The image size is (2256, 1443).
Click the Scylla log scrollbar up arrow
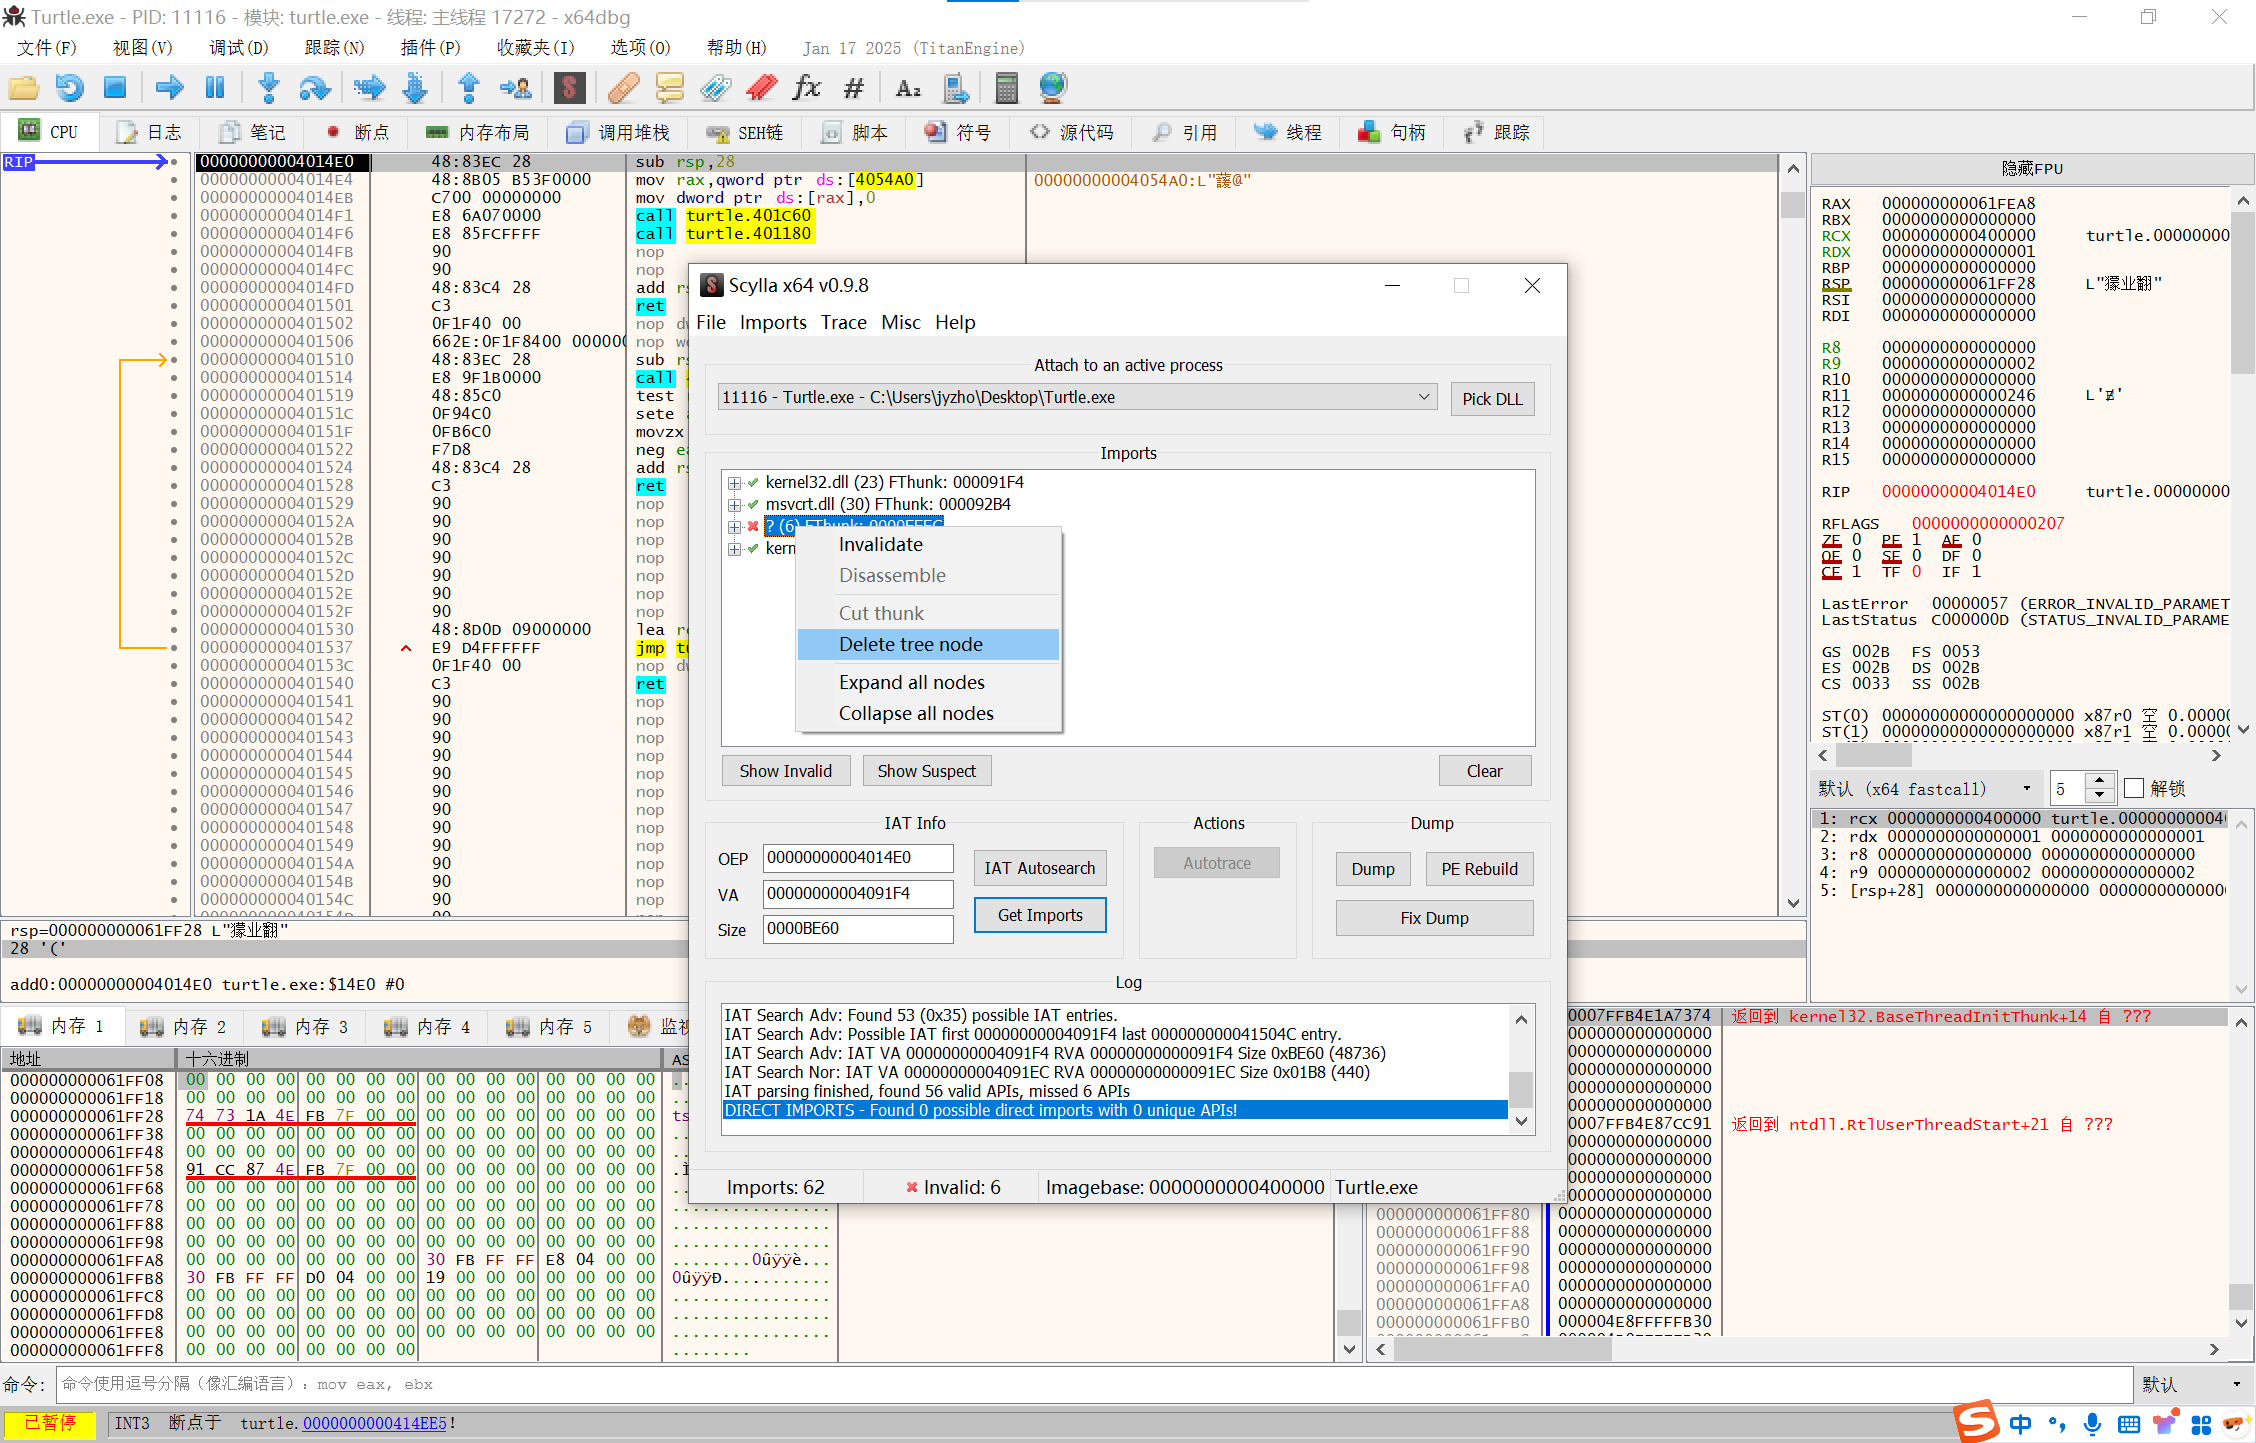coord(1520,1019)
